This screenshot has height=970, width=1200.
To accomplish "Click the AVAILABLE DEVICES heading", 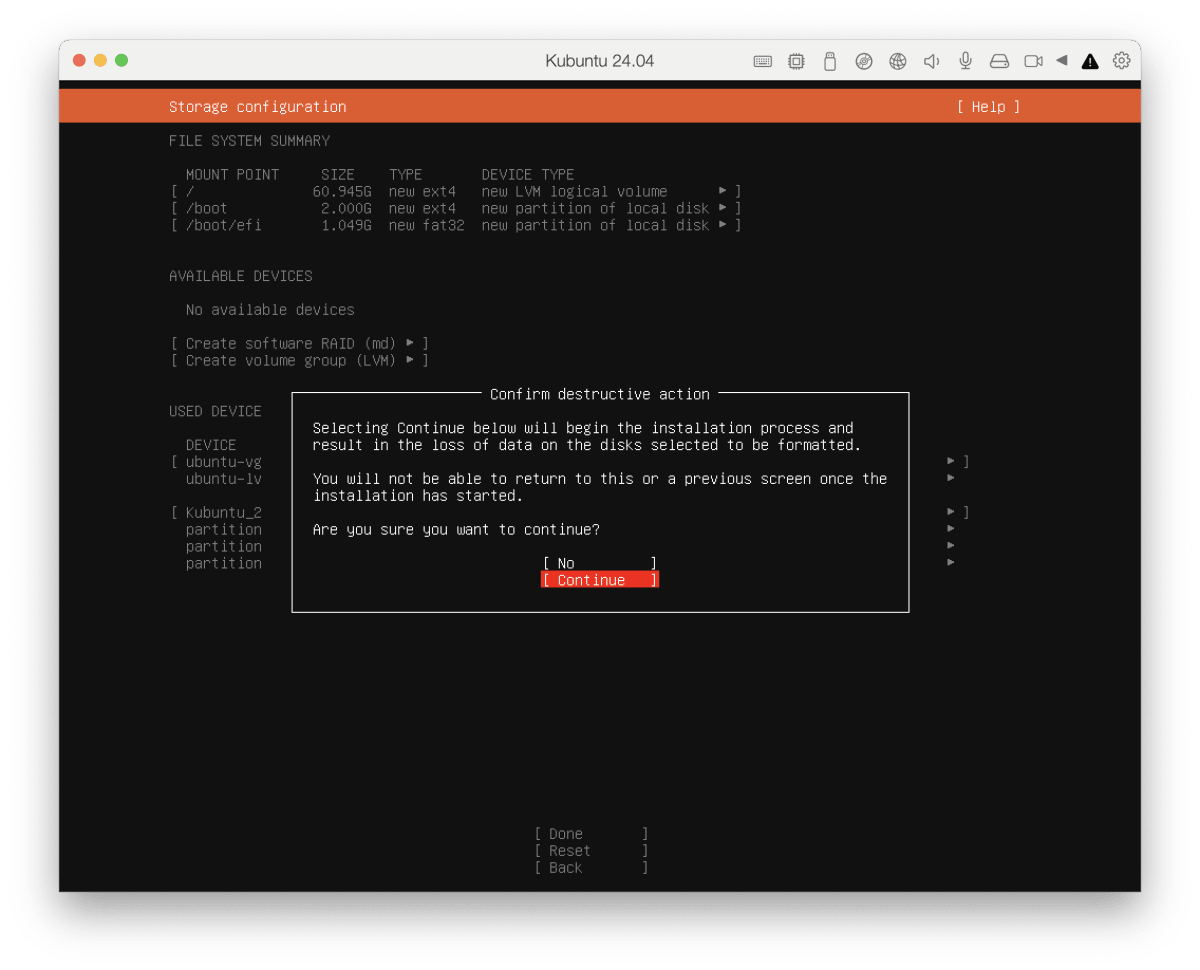I will point(240,276).
